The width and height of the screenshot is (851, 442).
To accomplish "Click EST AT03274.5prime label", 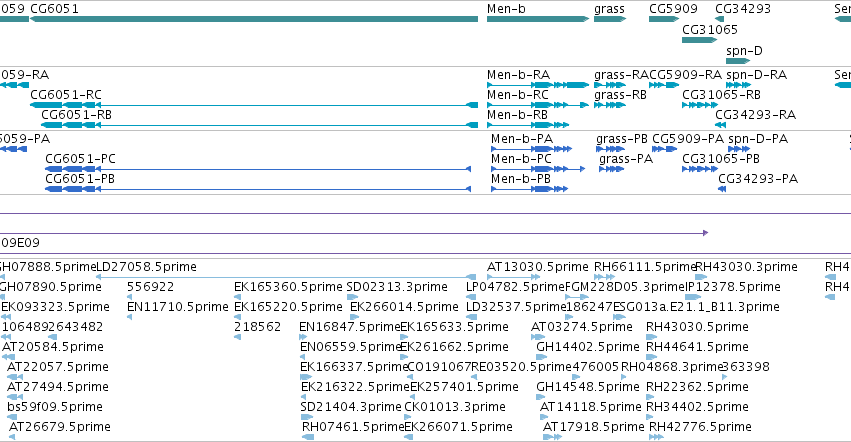I will (x=582, y=327).
